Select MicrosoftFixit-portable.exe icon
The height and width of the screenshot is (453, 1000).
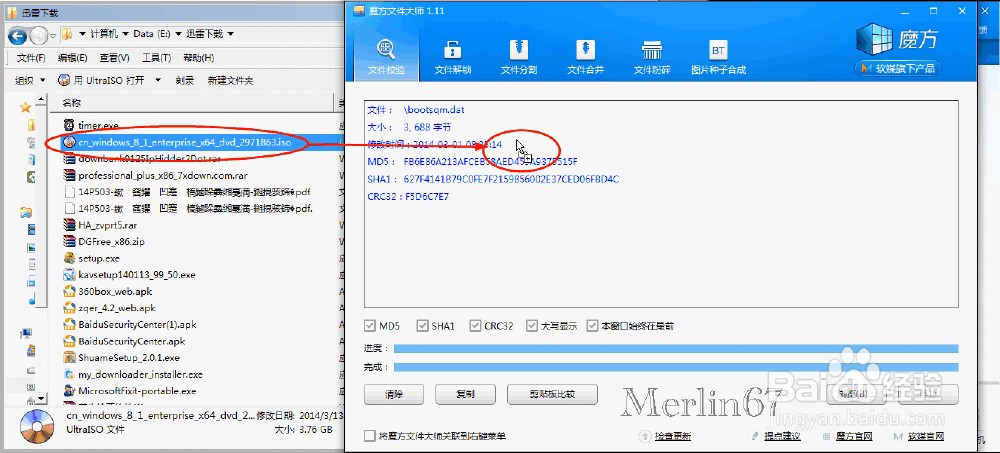tap(70, 390)
